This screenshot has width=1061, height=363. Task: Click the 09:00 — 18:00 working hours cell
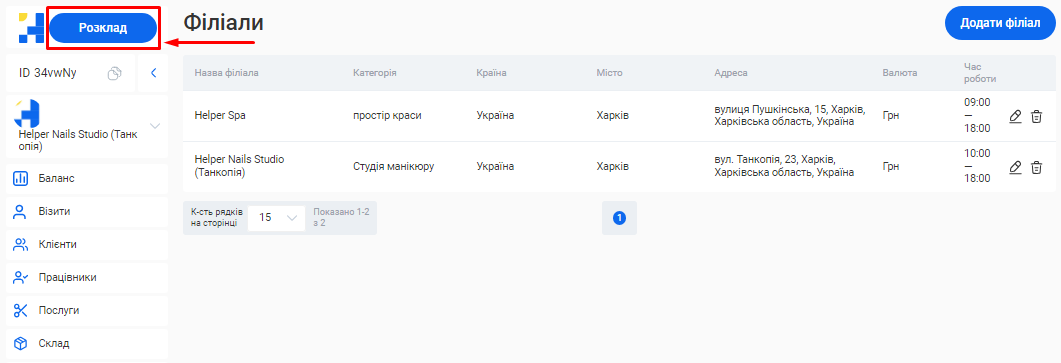[x=977, y=115]
